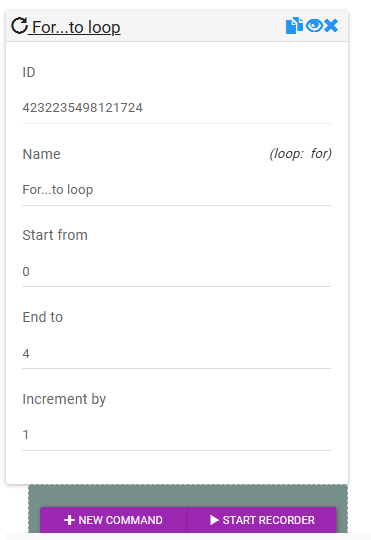The width and height of the screenshot is (371, 540).
Task: Remove the For...to loop command with X
Action: (331, 26)
